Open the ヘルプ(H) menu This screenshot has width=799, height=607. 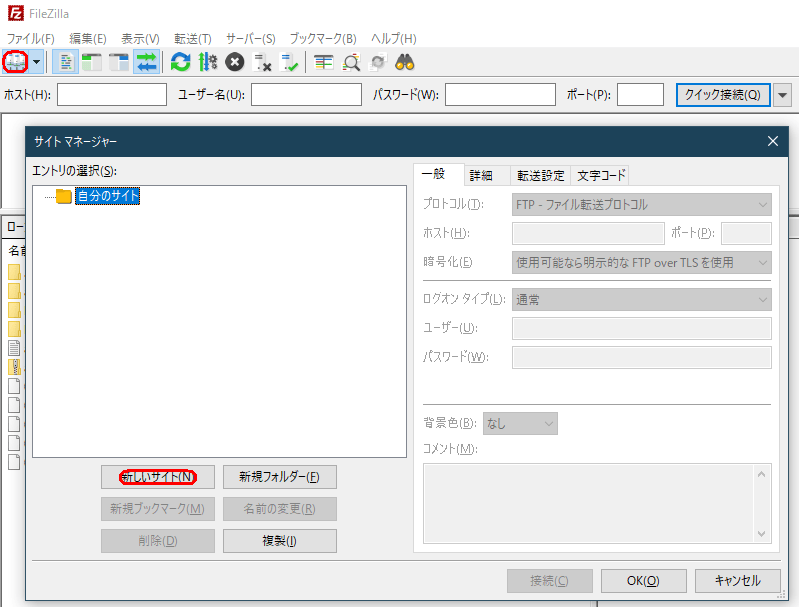393,39
